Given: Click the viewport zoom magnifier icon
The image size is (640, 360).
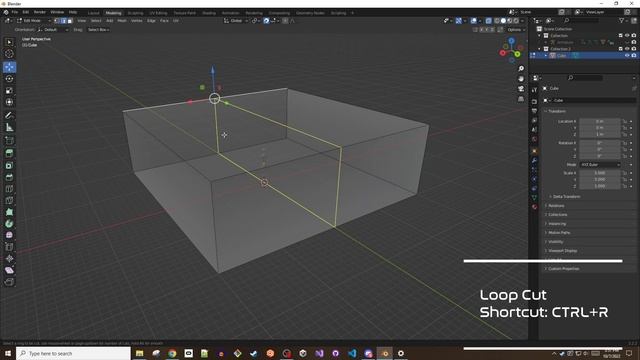Looking at the screenshot, I should coord(521,69).
